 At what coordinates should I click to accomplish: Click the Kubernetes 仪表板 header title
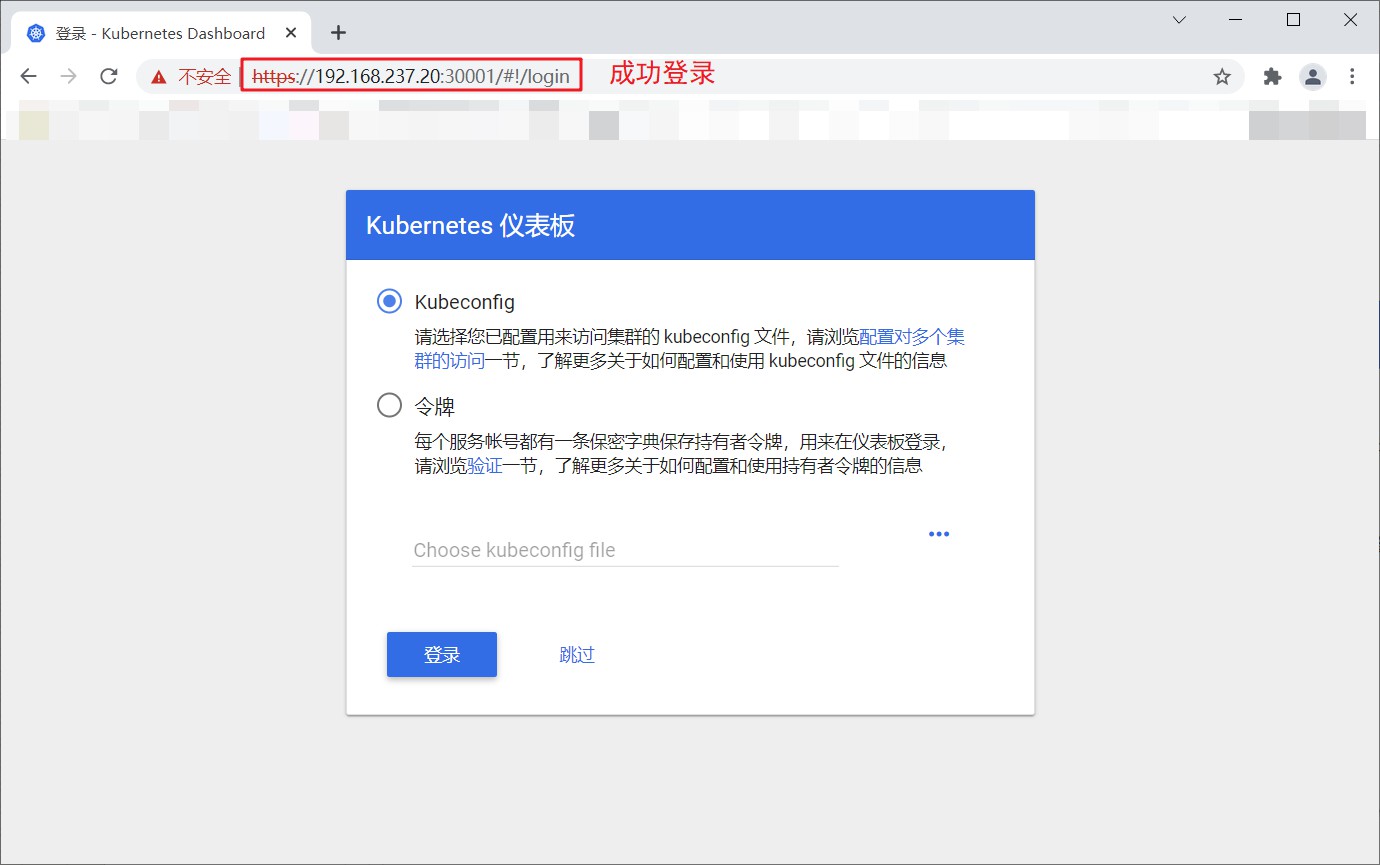[x=470, y=225]
